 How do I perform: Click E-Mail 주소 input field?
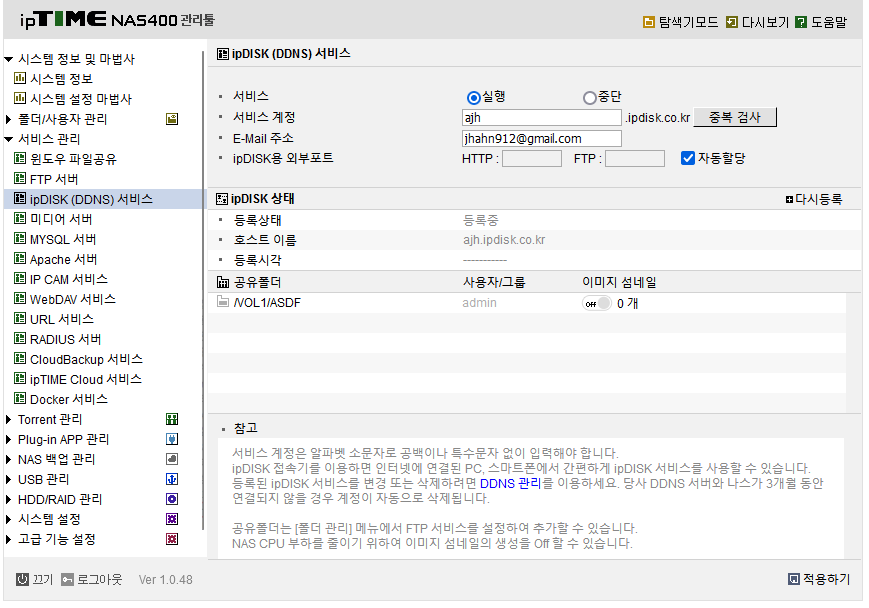tap(541, 139)
